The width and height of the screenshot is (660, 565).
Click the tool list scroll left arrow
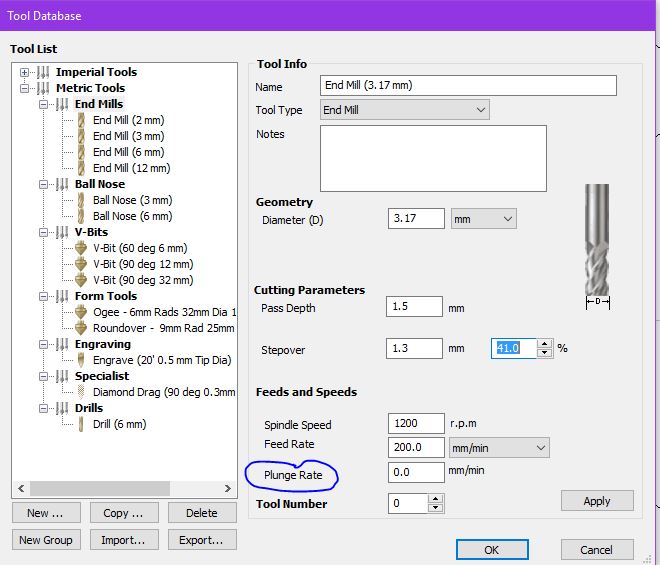(21, 489)
